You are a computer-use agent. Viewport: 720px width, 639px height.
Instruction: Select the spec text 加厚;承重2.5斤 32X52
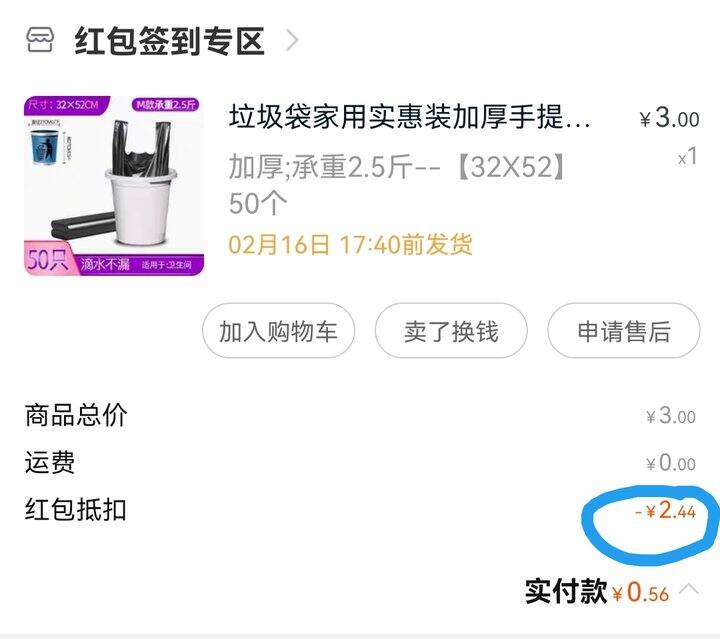[x=398, y=167]
